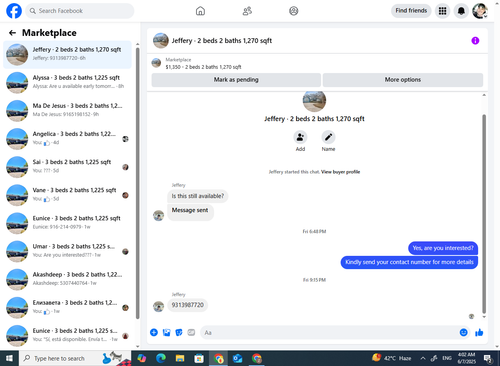The image size is (500, 366).
Task: Open the Sai conversation
Action: click(x=67, y=167)
